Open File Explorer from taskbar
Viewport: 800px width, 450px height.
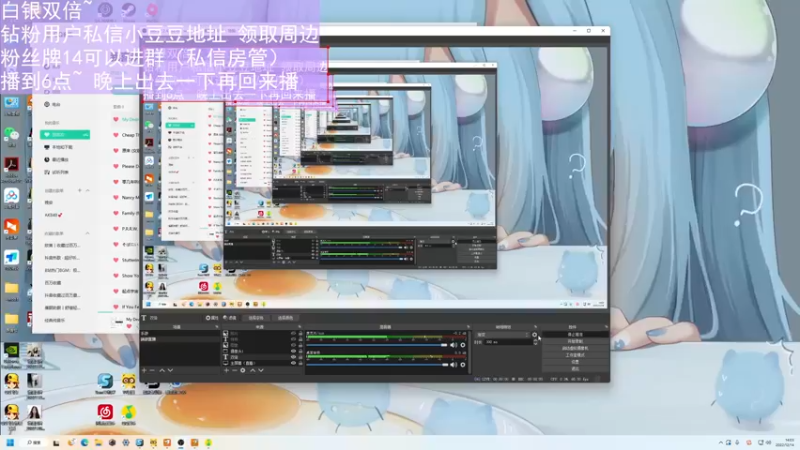[98, 442]
